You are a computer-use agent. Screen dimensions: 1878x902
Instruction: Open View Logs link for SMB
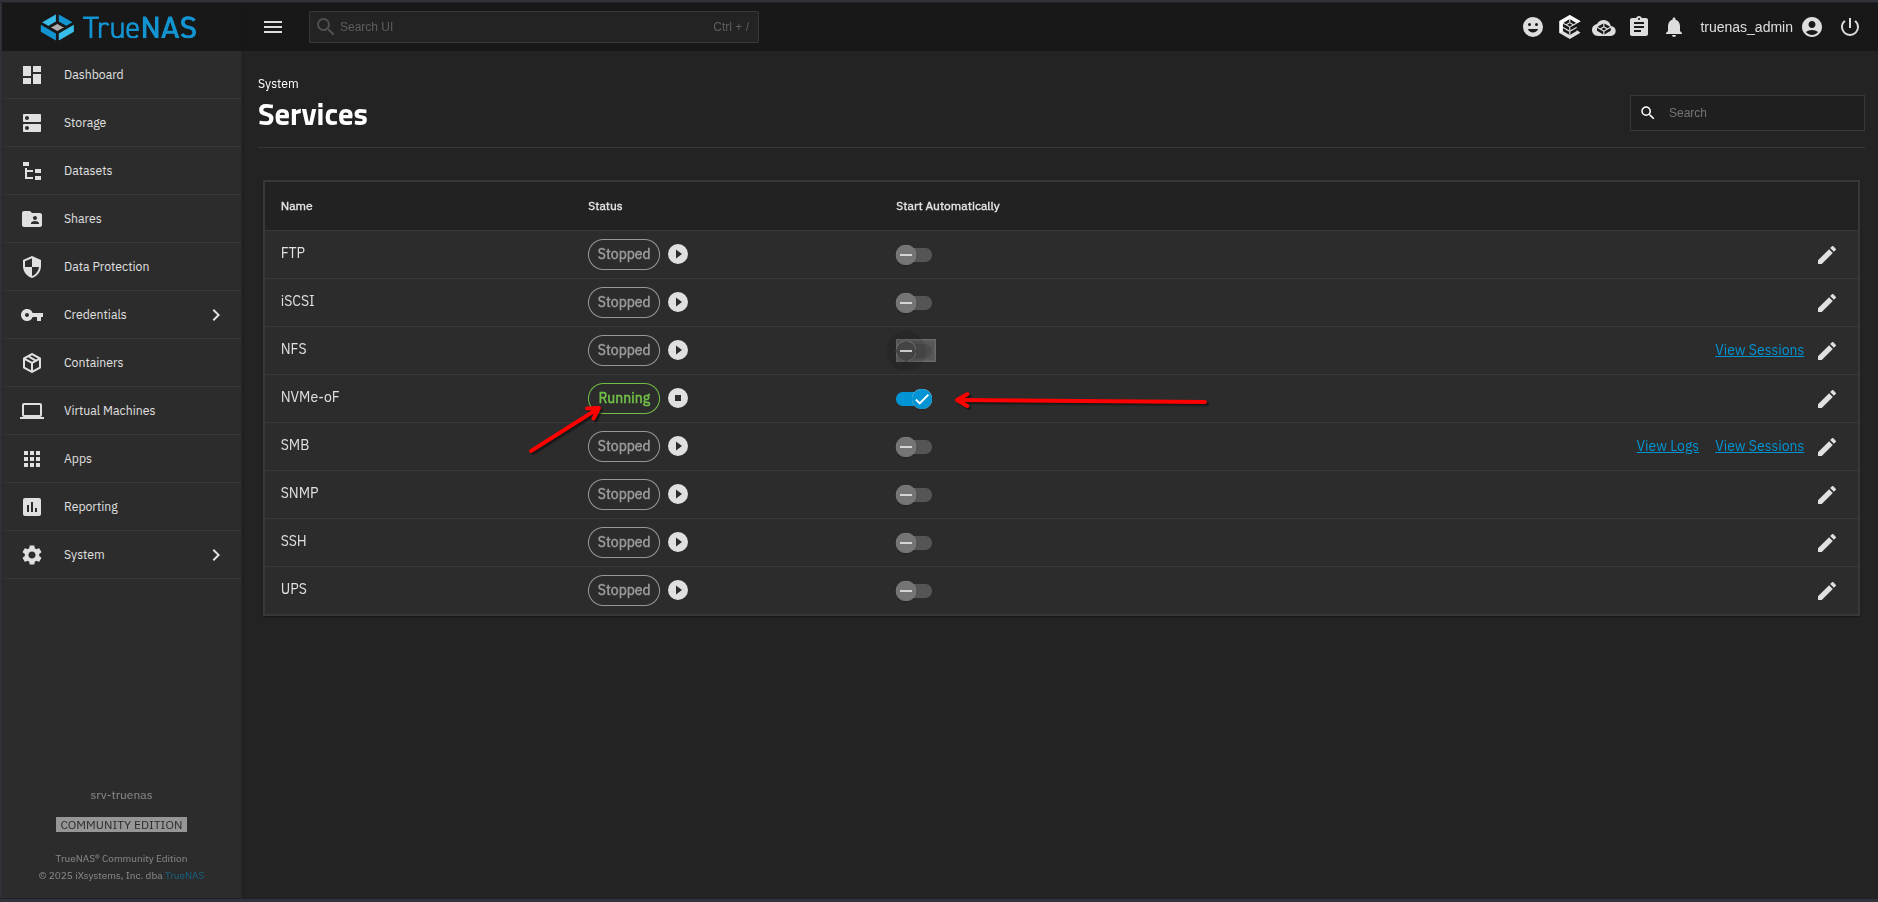coord(1667,446)
